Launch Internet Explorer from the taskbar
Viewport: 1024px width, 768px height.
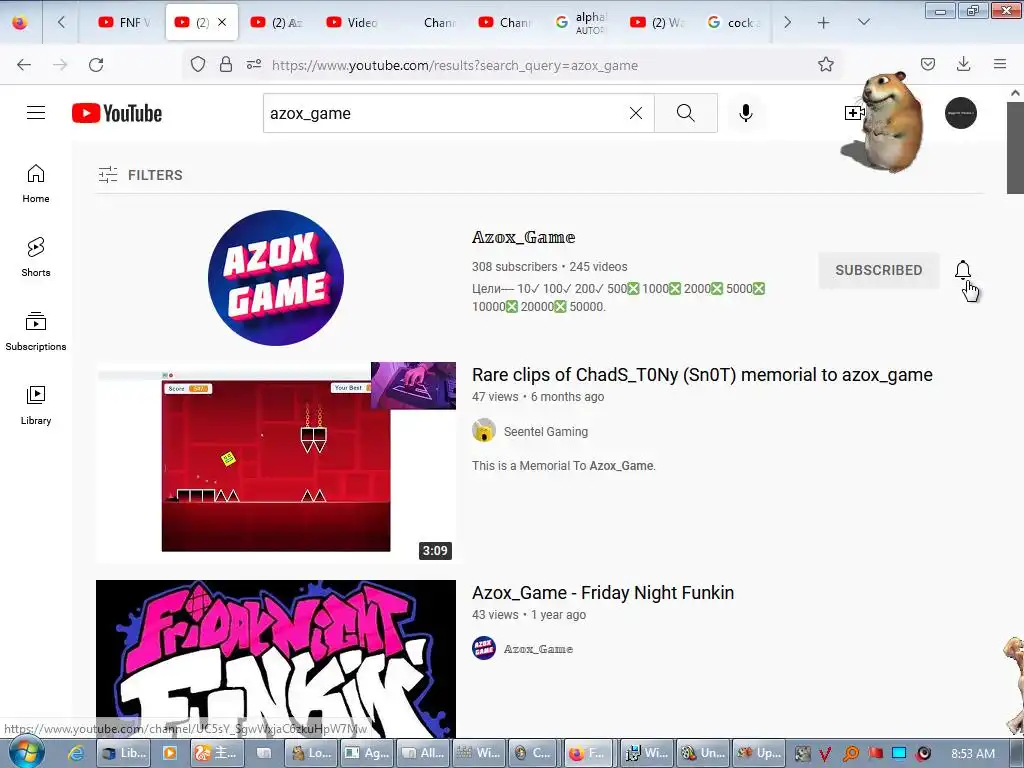click(76, 753)
